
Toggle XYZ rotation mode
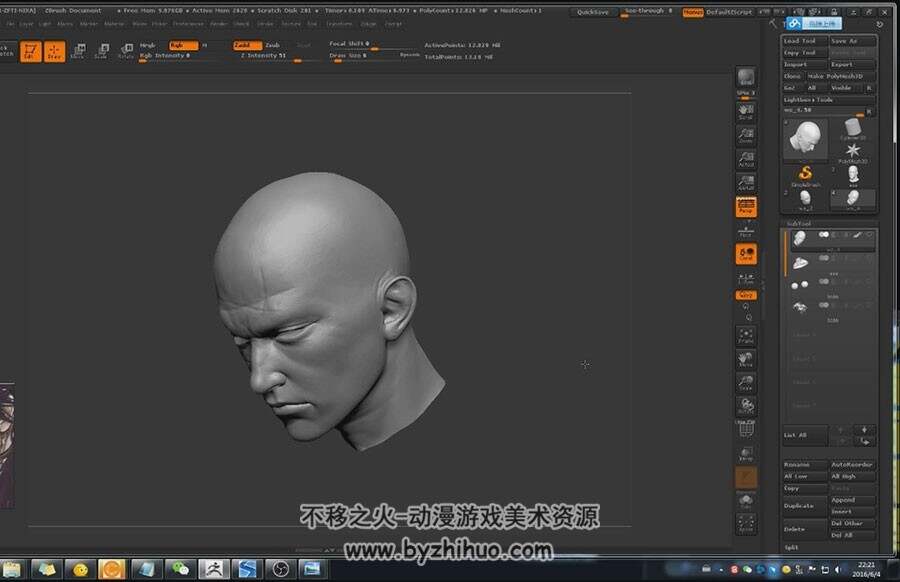pyautogui.click(x=746, y=295)
